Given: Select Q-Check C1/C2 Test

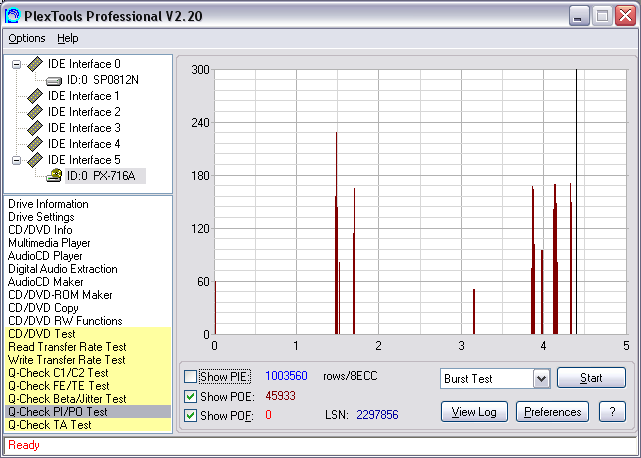Looking at the screenshot, I should (88, 373).
